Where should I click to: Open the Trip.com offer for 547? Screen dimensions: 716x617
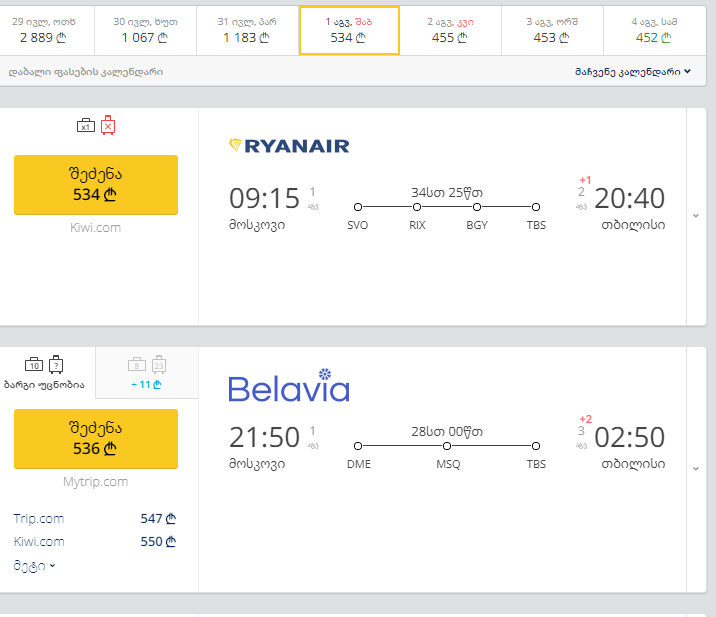tap(95, 519)
